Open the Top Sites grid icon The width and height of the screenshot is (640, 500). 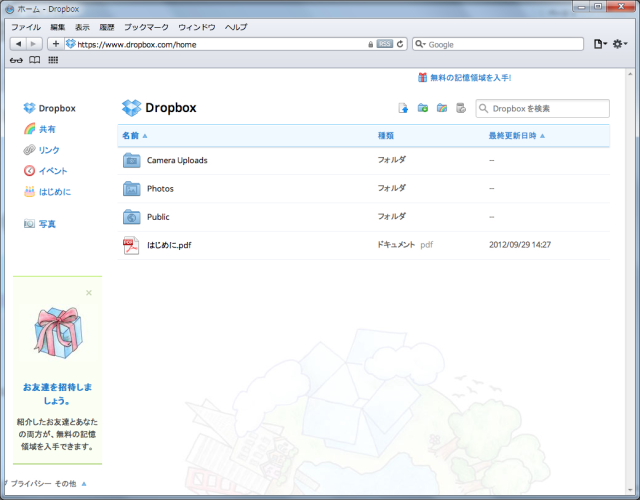point(53,60)
